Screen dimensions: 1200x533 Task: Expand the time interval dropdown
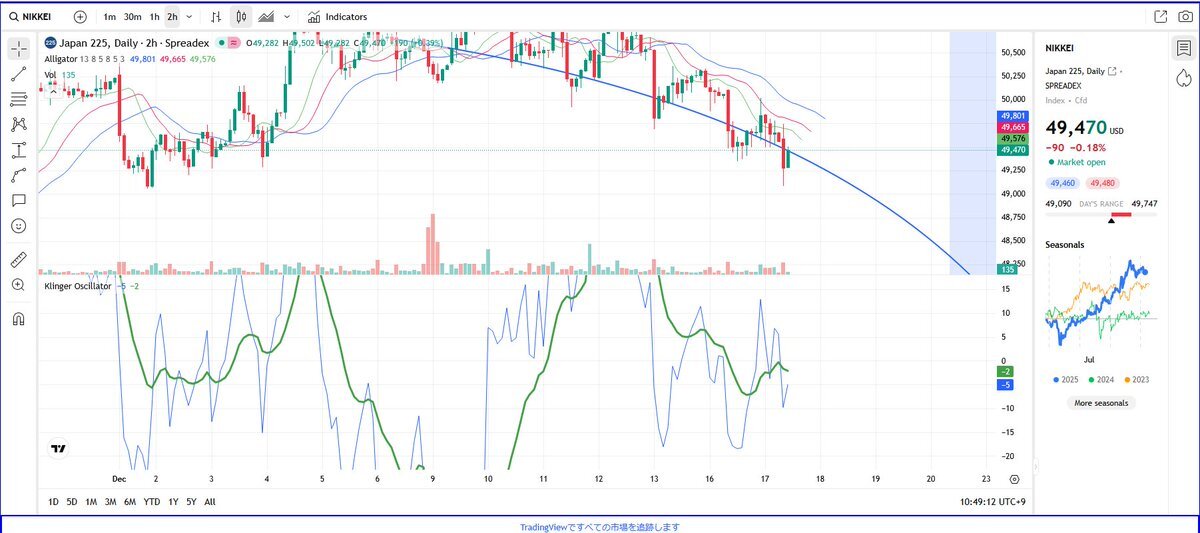pos(189,17)
